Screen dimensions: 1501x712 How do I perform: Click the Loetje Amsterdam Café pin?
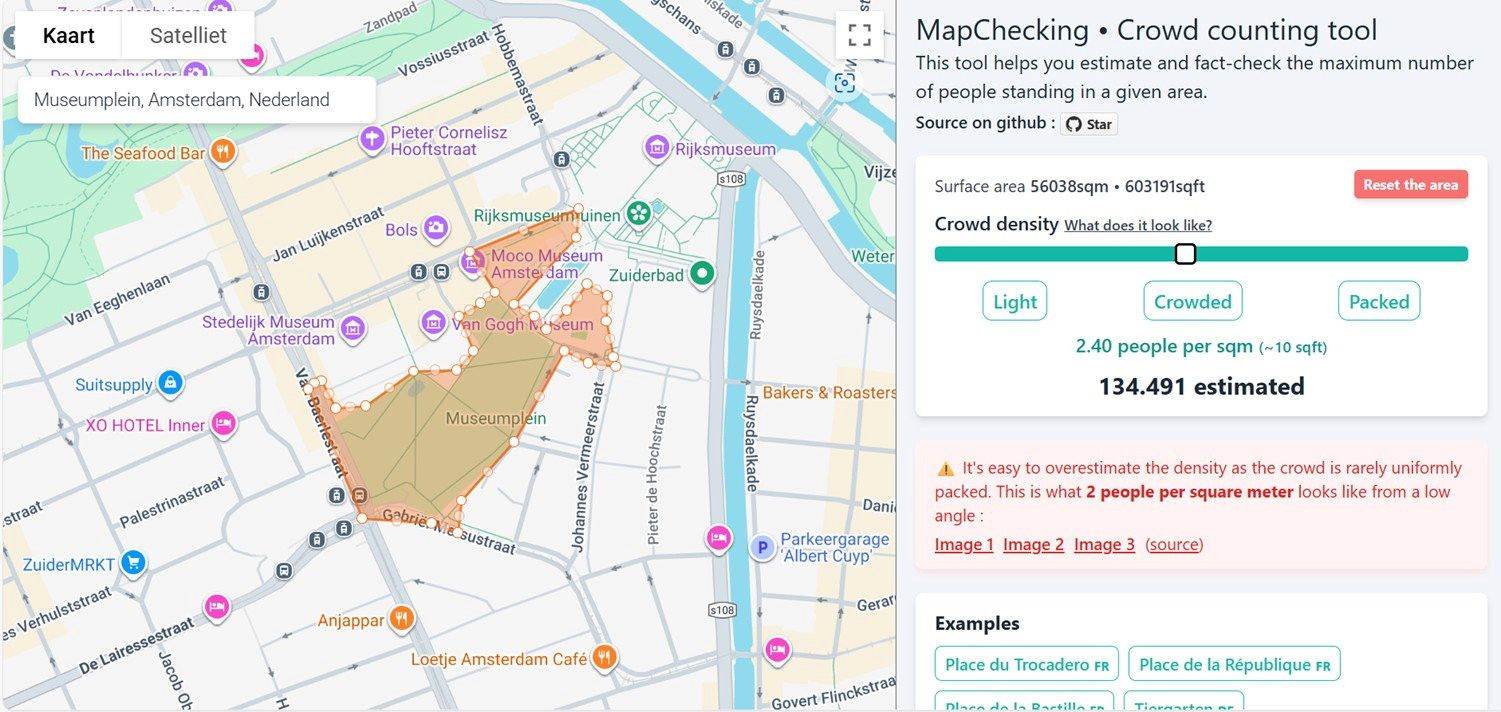[x=604, y=658]
